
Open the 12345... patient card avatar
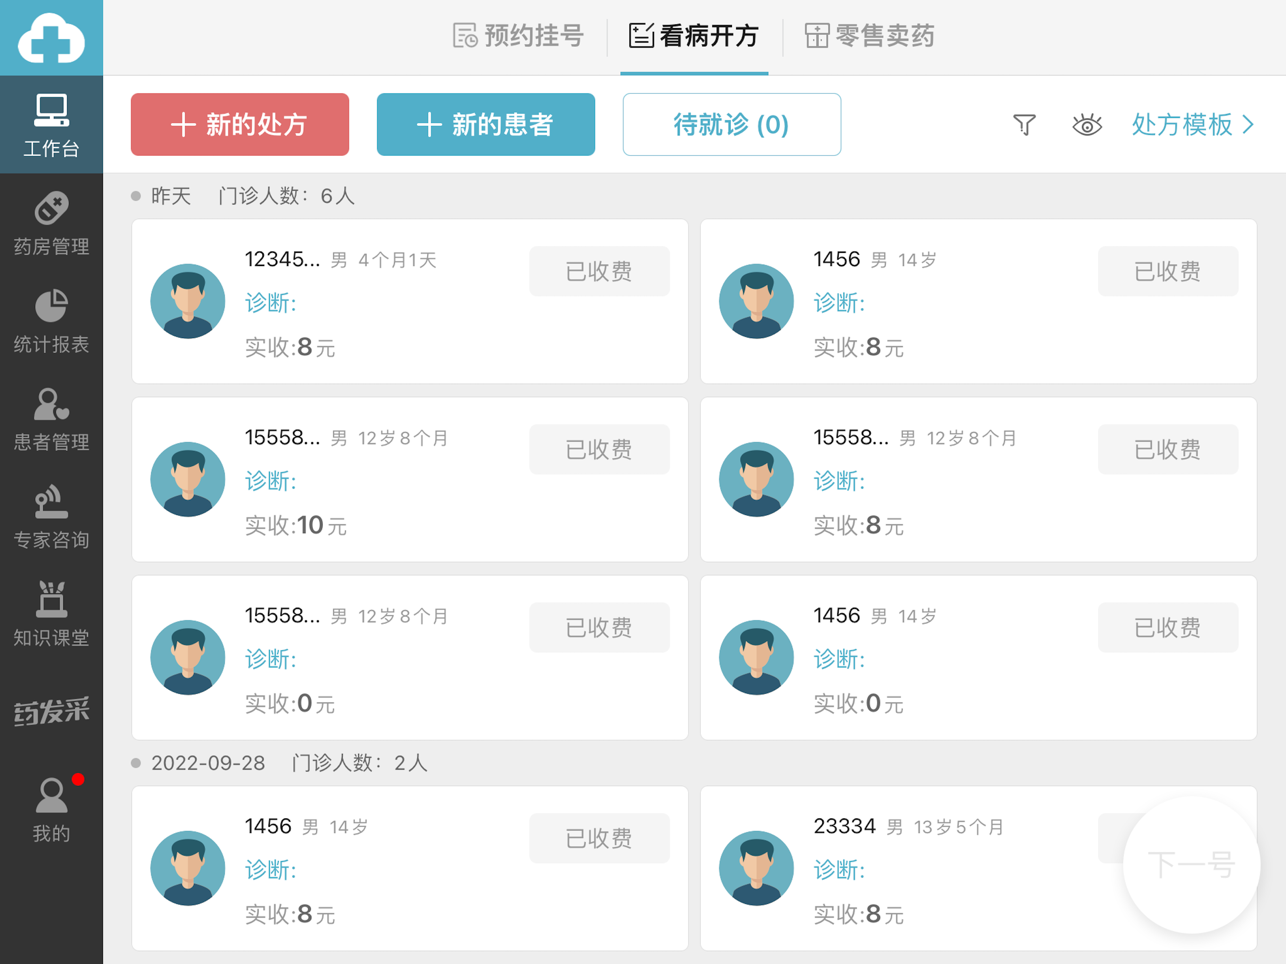188,301
